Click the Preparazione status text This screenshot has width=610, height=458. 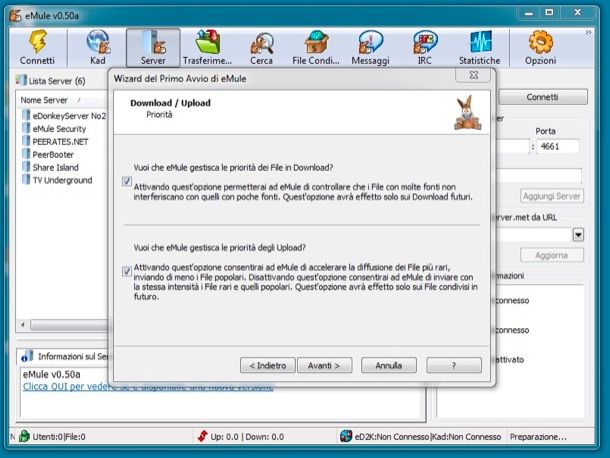point(538,437)
